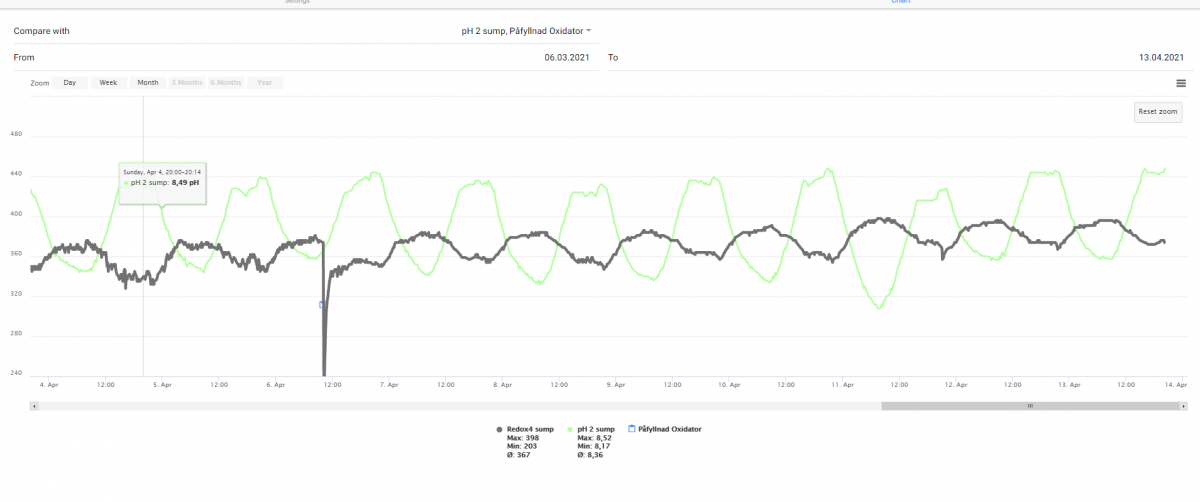This screenshot has width=1200, height=502.
Task: Click the tooltip showing 8,49 pH
Action: pyautogui.click(x=162, y=183)
